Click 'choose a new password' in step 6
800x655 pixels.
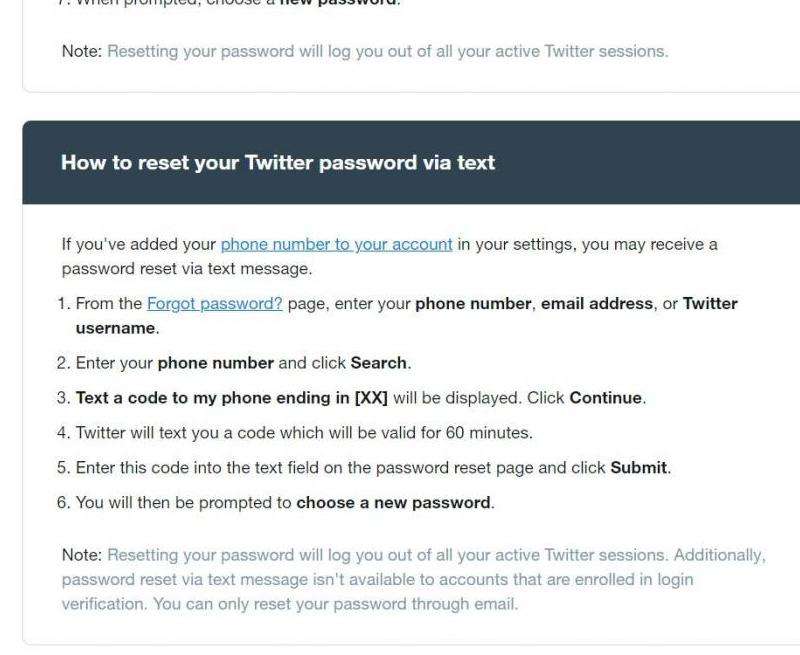(393, 502)
